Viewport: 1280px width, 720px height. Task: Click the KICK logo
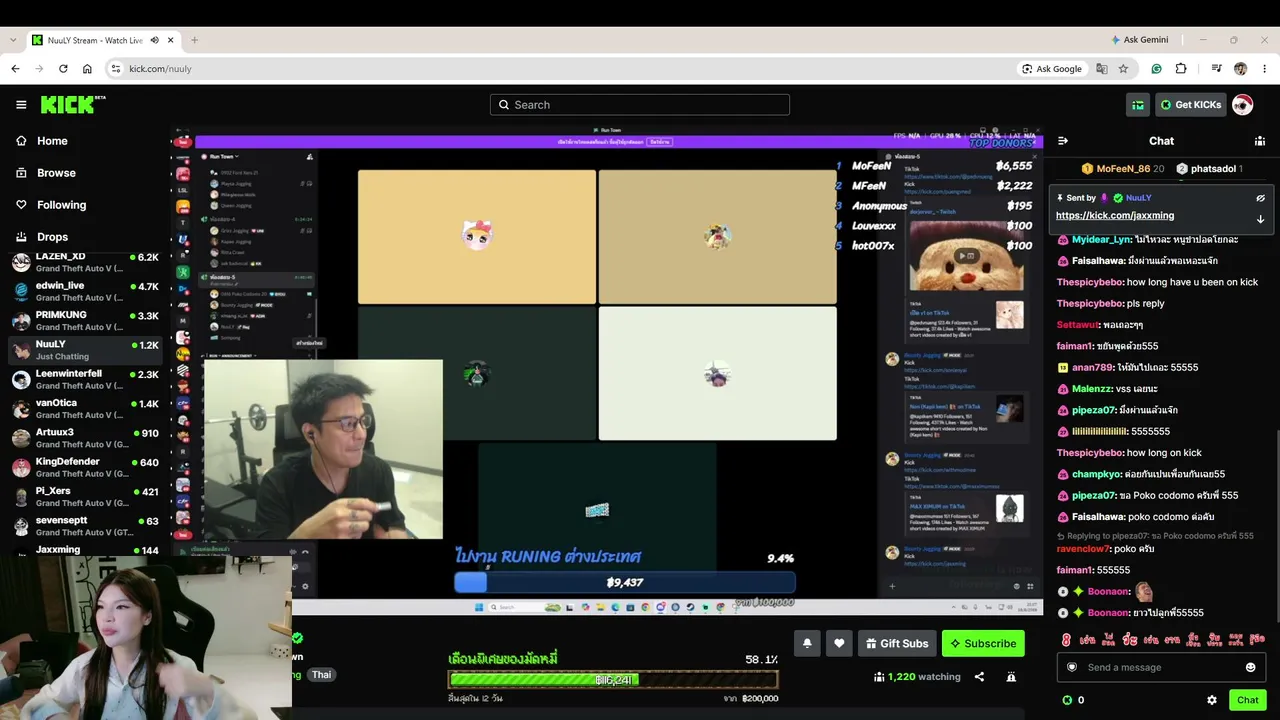click(73, 104)
